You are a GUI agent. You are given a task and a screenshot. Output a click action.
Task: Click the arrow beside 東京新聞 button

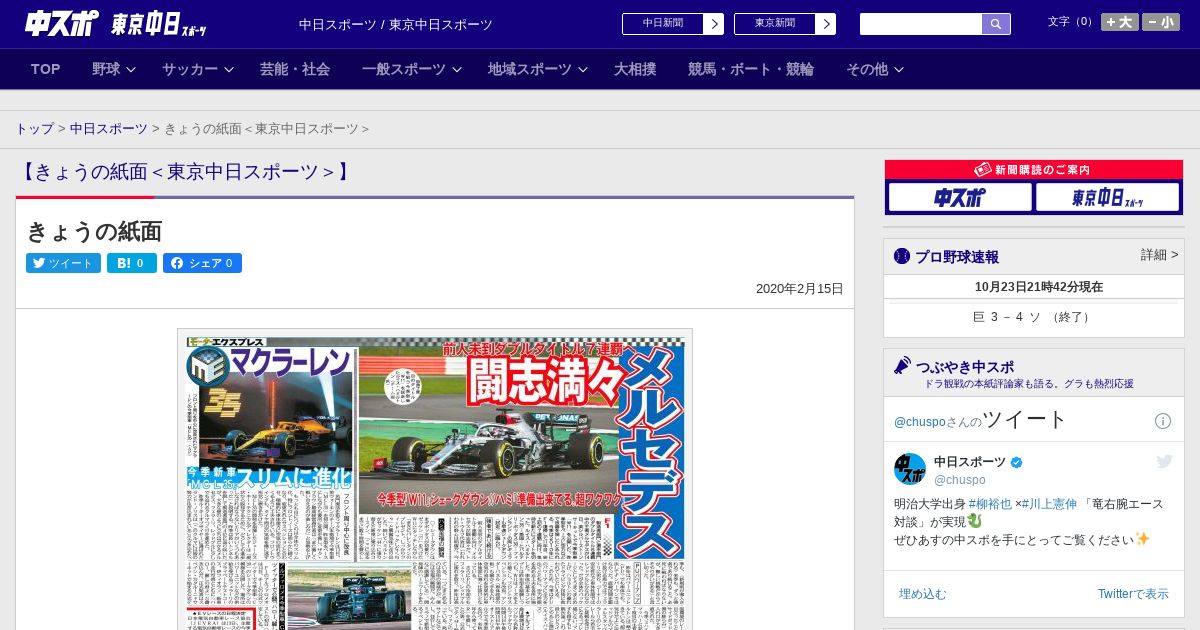point(826,24)
